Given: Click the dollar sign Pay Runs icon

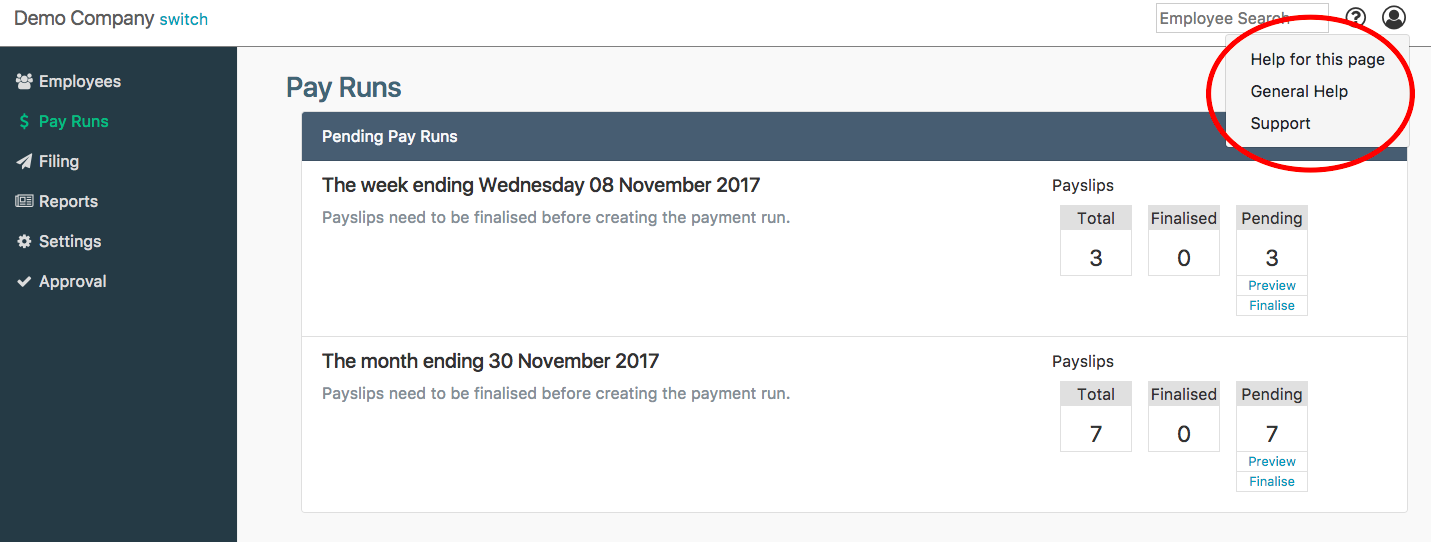Looking at the screenshot, I should (x=25, y=122).
